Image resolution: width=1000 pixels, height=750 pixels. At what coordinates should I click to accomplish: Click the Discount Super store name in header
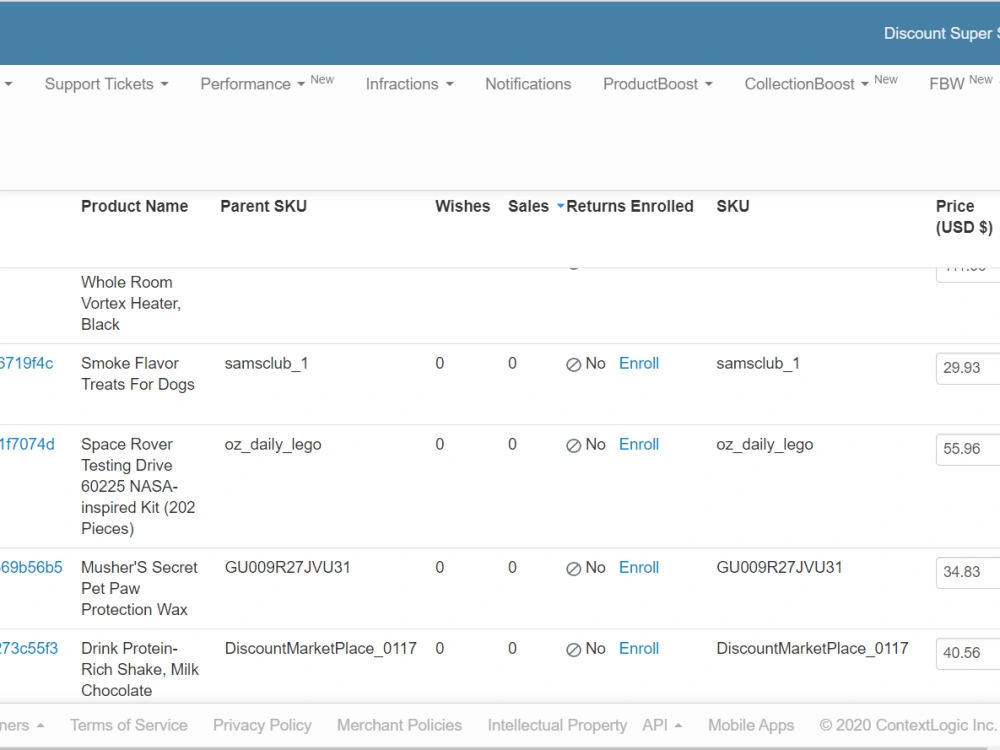click(x=941, y=33)
